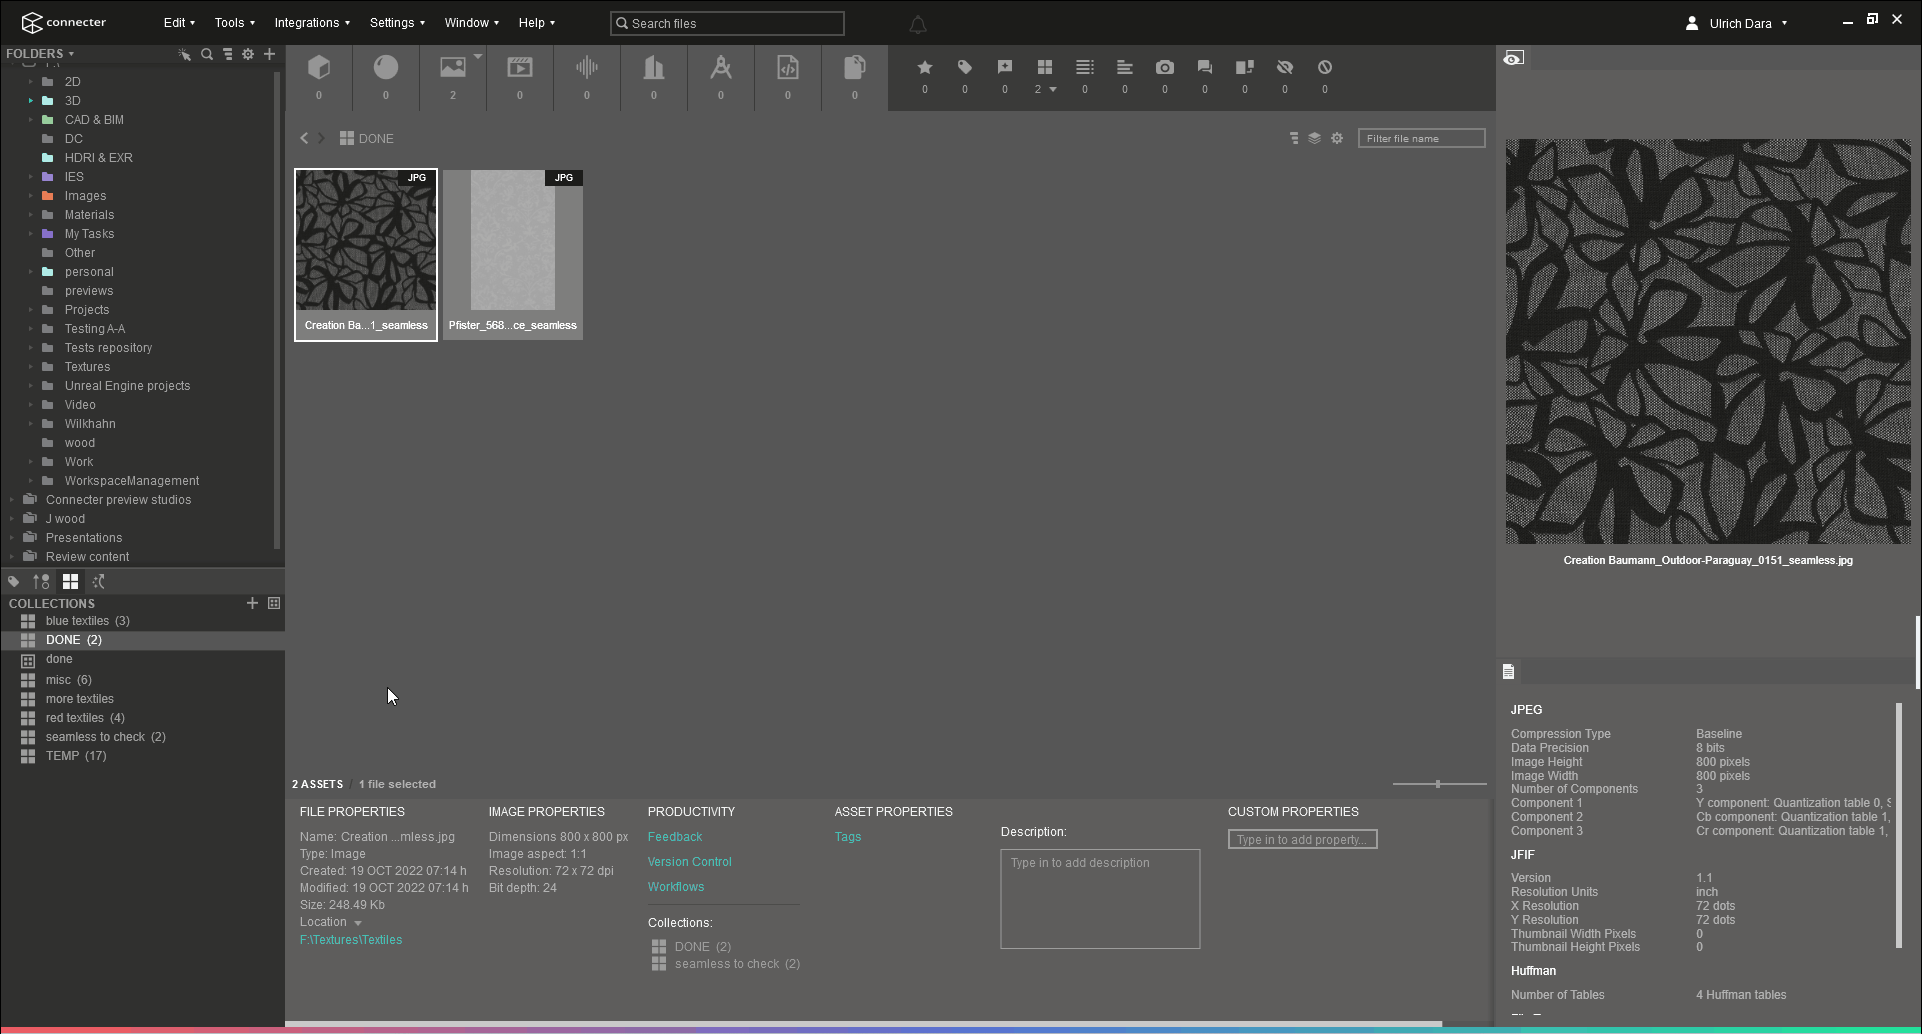Open the Feedback link
Viewport: 1922px width, 1034px height.
coord(675,837)
